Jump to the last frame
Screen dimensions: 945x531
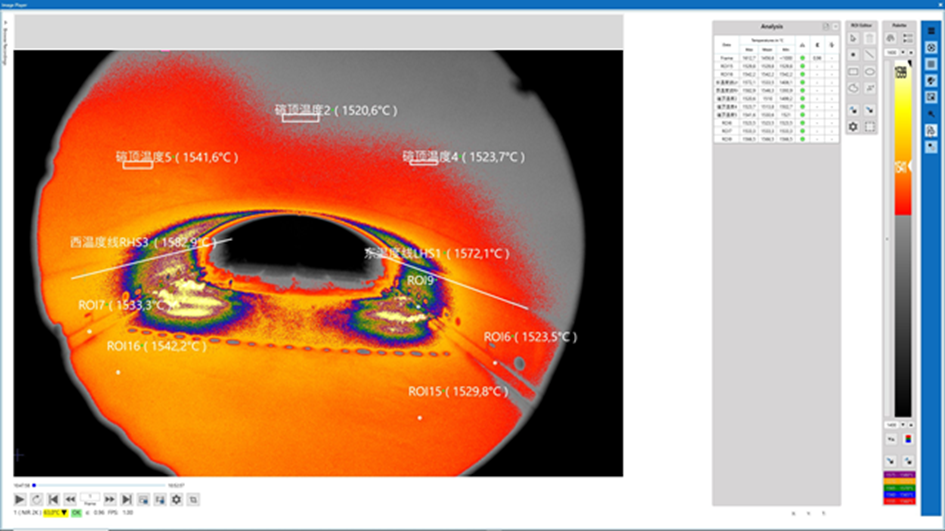pos(127,499)
